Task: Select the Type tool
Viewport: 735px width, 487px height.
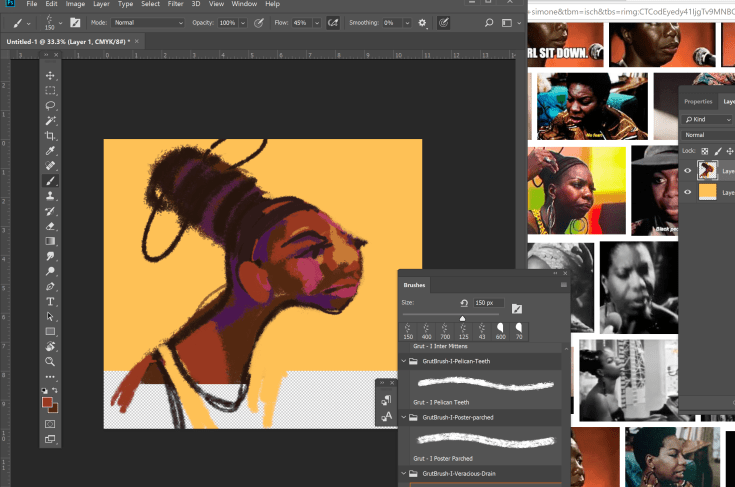Action: (x=50, y=301)
